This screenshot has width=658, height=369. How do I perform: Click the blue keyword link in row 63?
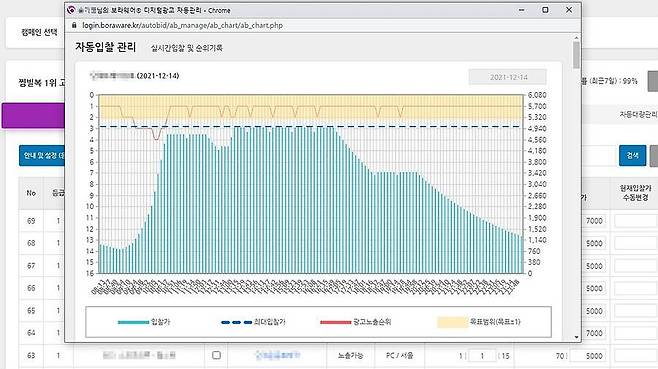(x=278, y=355)
